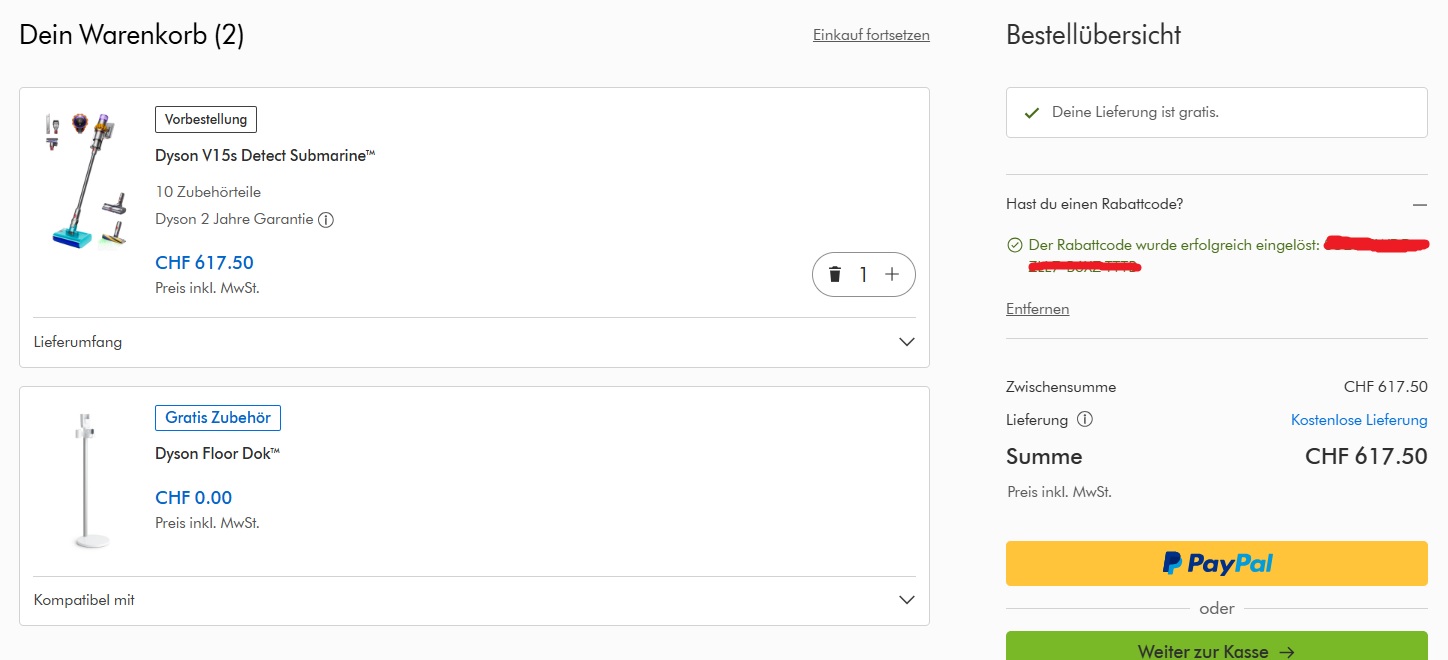
Task: Open the Dyson V15s Detect Submarine product image
Action: point(86,180)
